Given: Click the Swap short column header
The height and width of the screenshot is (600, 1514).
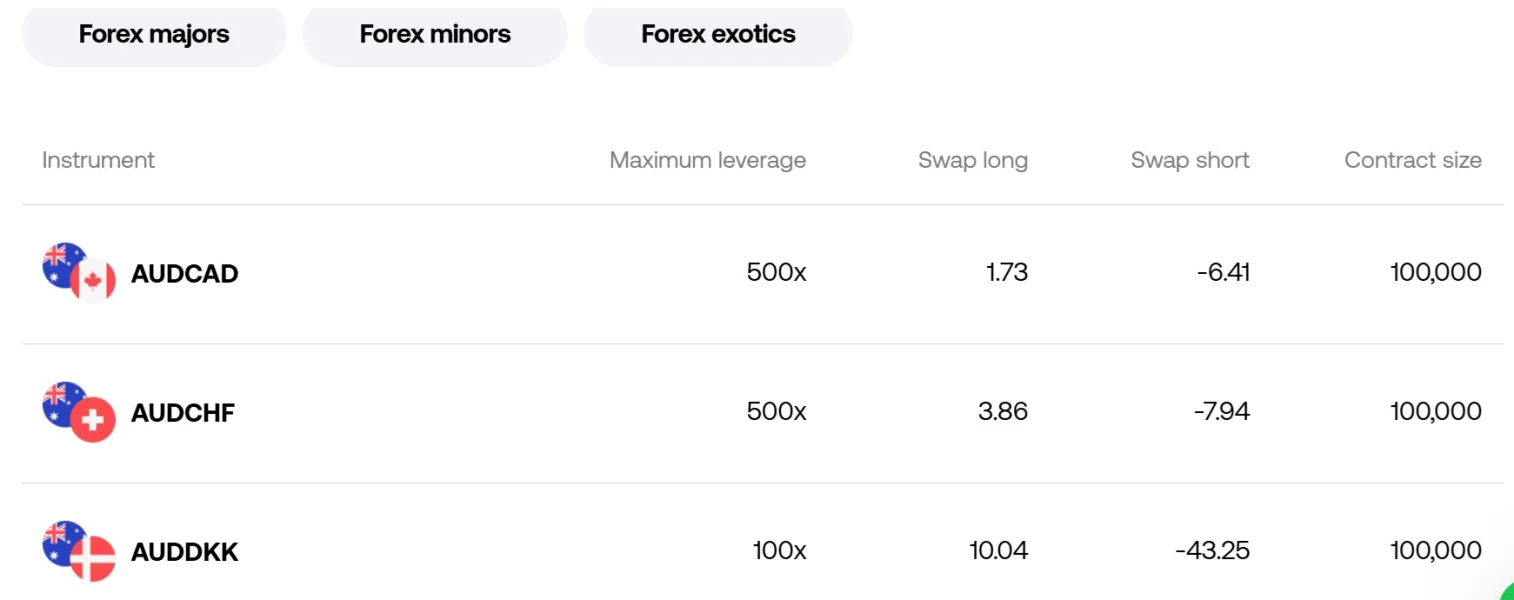Looking at the screenshot, I should (1189, 160).
